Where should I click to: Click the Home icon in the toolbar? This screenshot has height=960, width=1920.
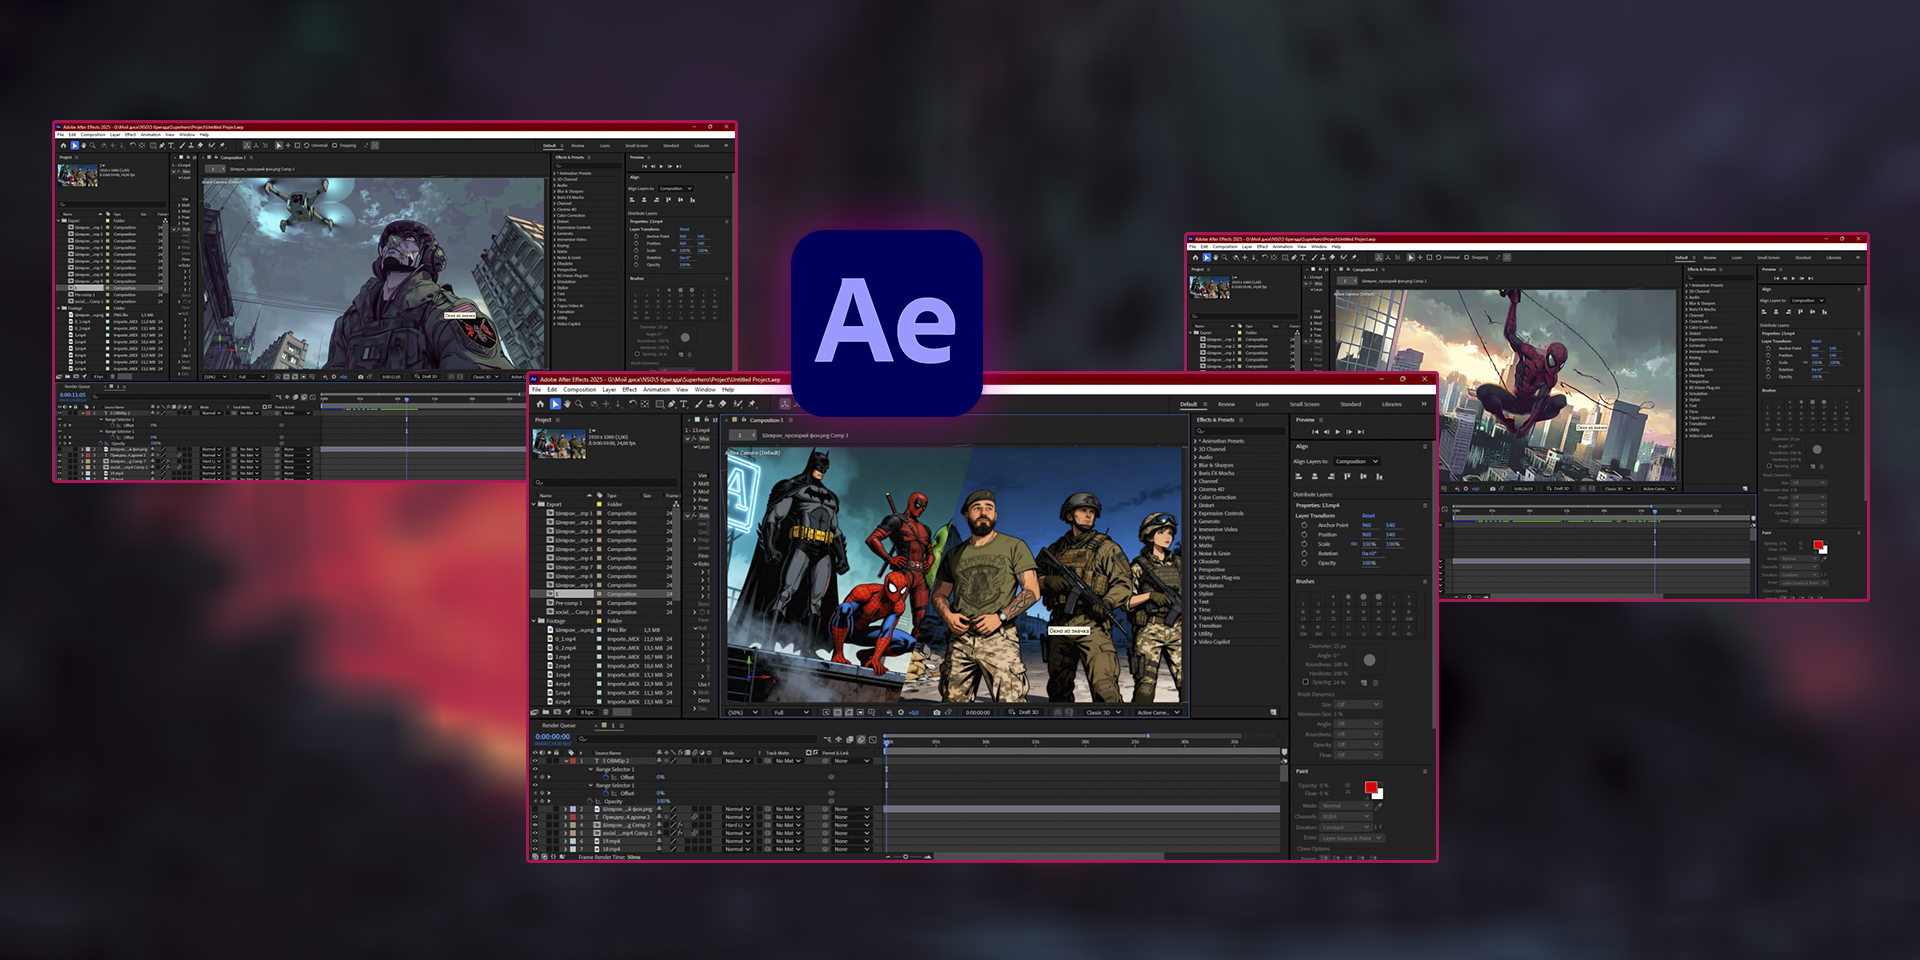[x=540, y=404]
